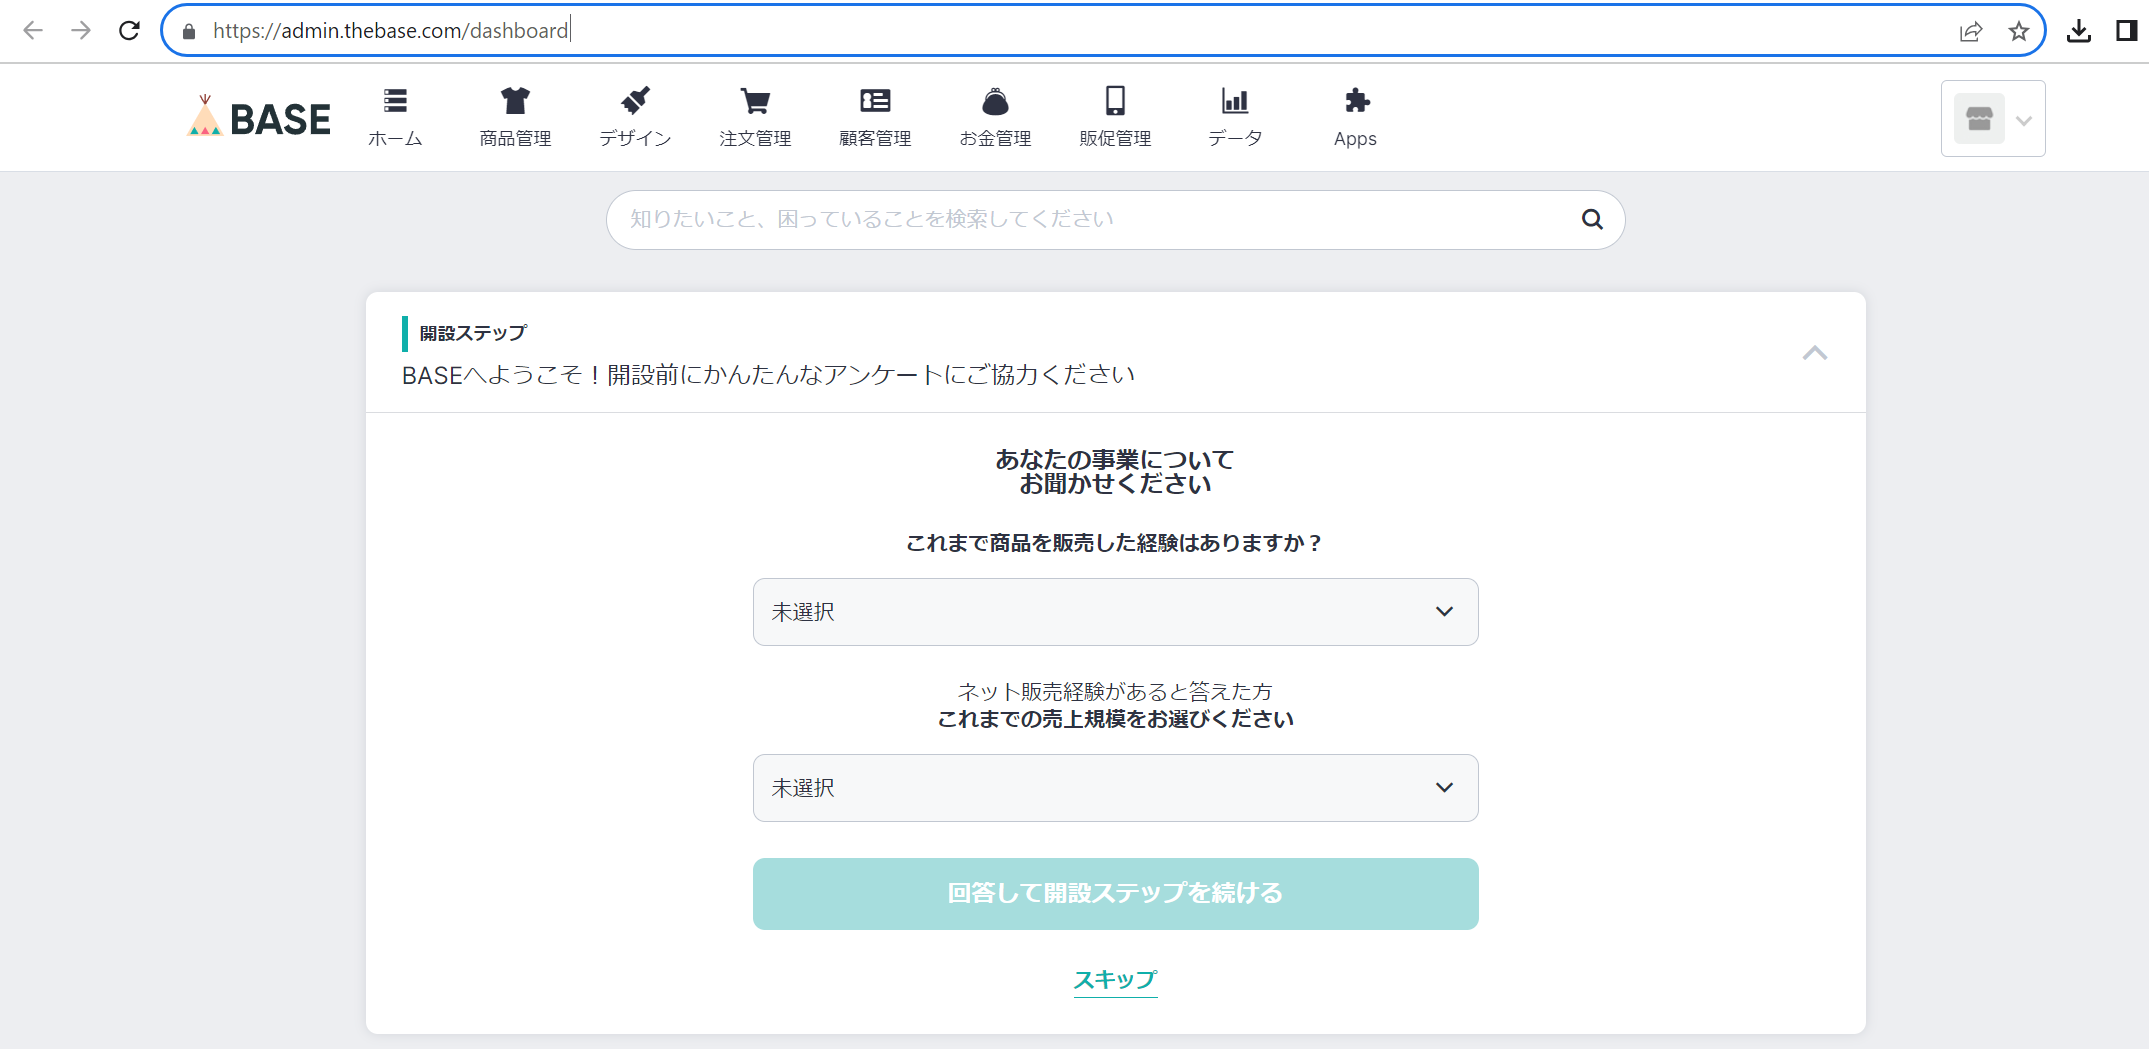Click the search magnifier icon
The width and height of the screenshot is (2149, 1049).
tap(1592, 219)
